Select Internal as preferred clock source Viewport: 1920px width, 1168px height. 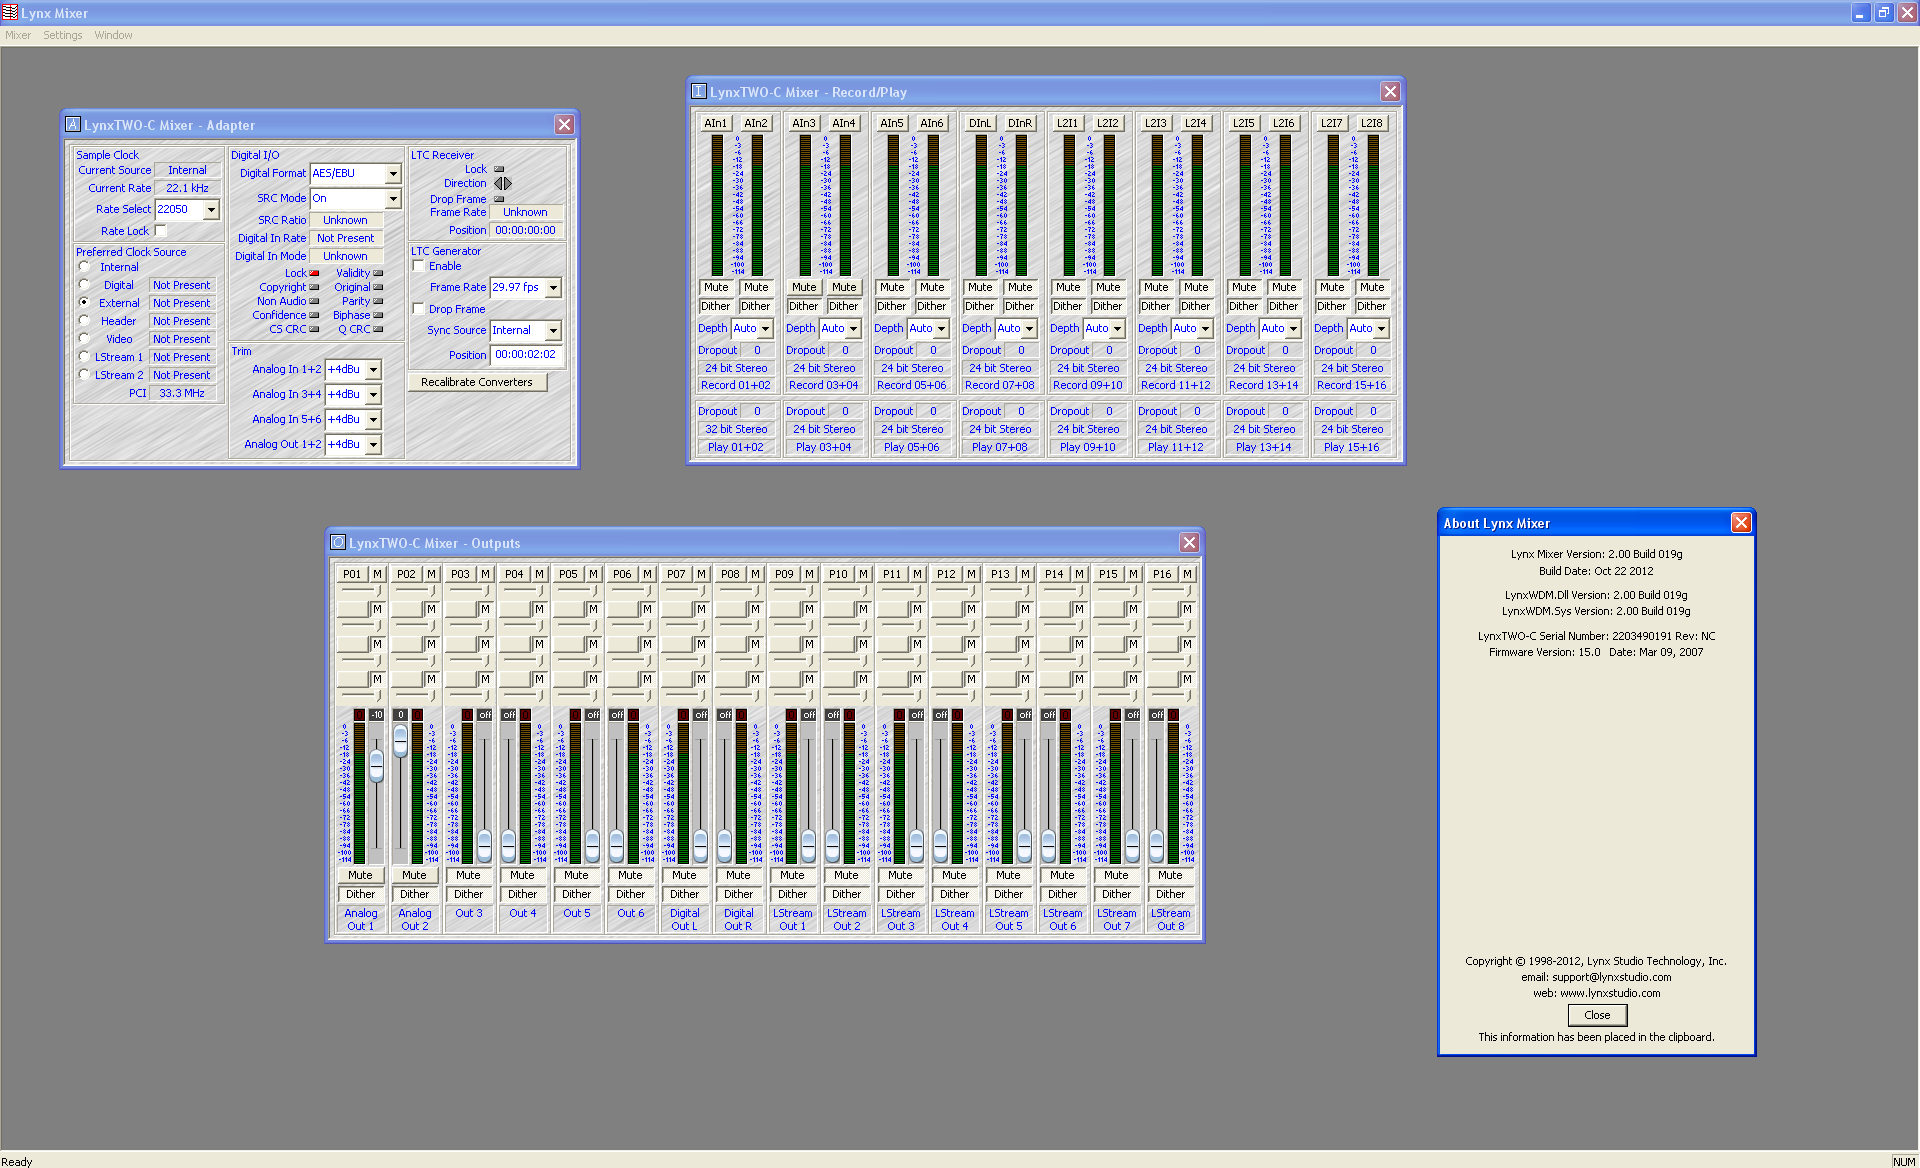click(x=84, y=267)
